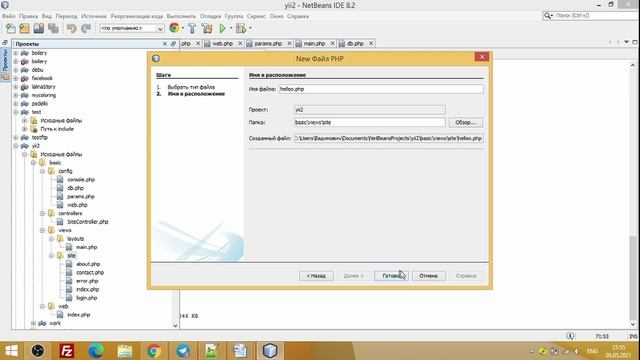The width and height of the screenshot is (640, 360).
Task: Click the Отмена button in the dialog
Action: 429,276
